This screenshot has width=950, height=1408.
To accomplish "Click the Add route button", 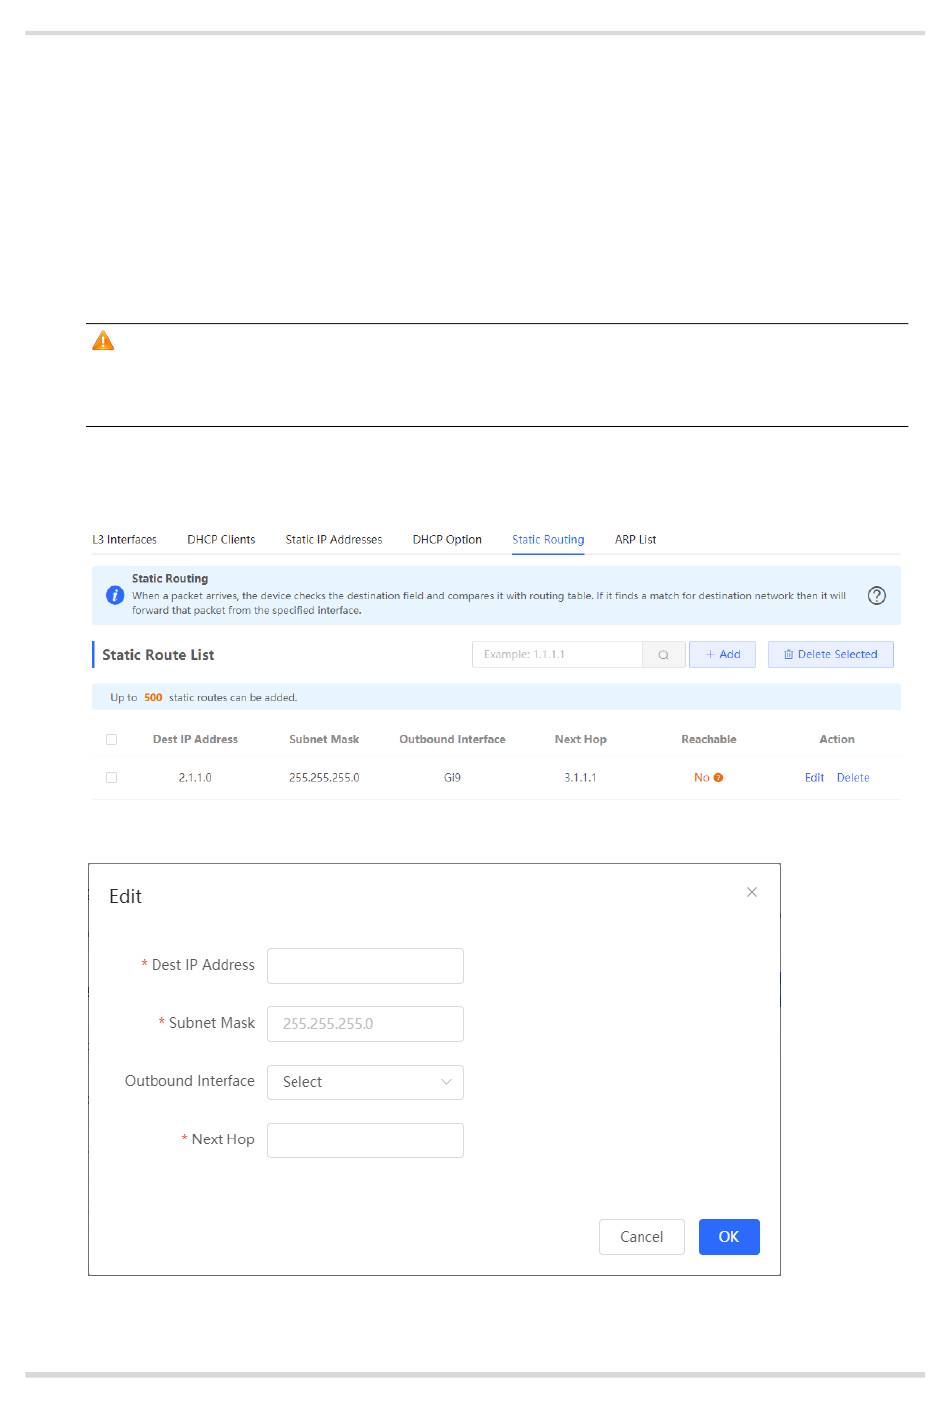I will [722, 655].
